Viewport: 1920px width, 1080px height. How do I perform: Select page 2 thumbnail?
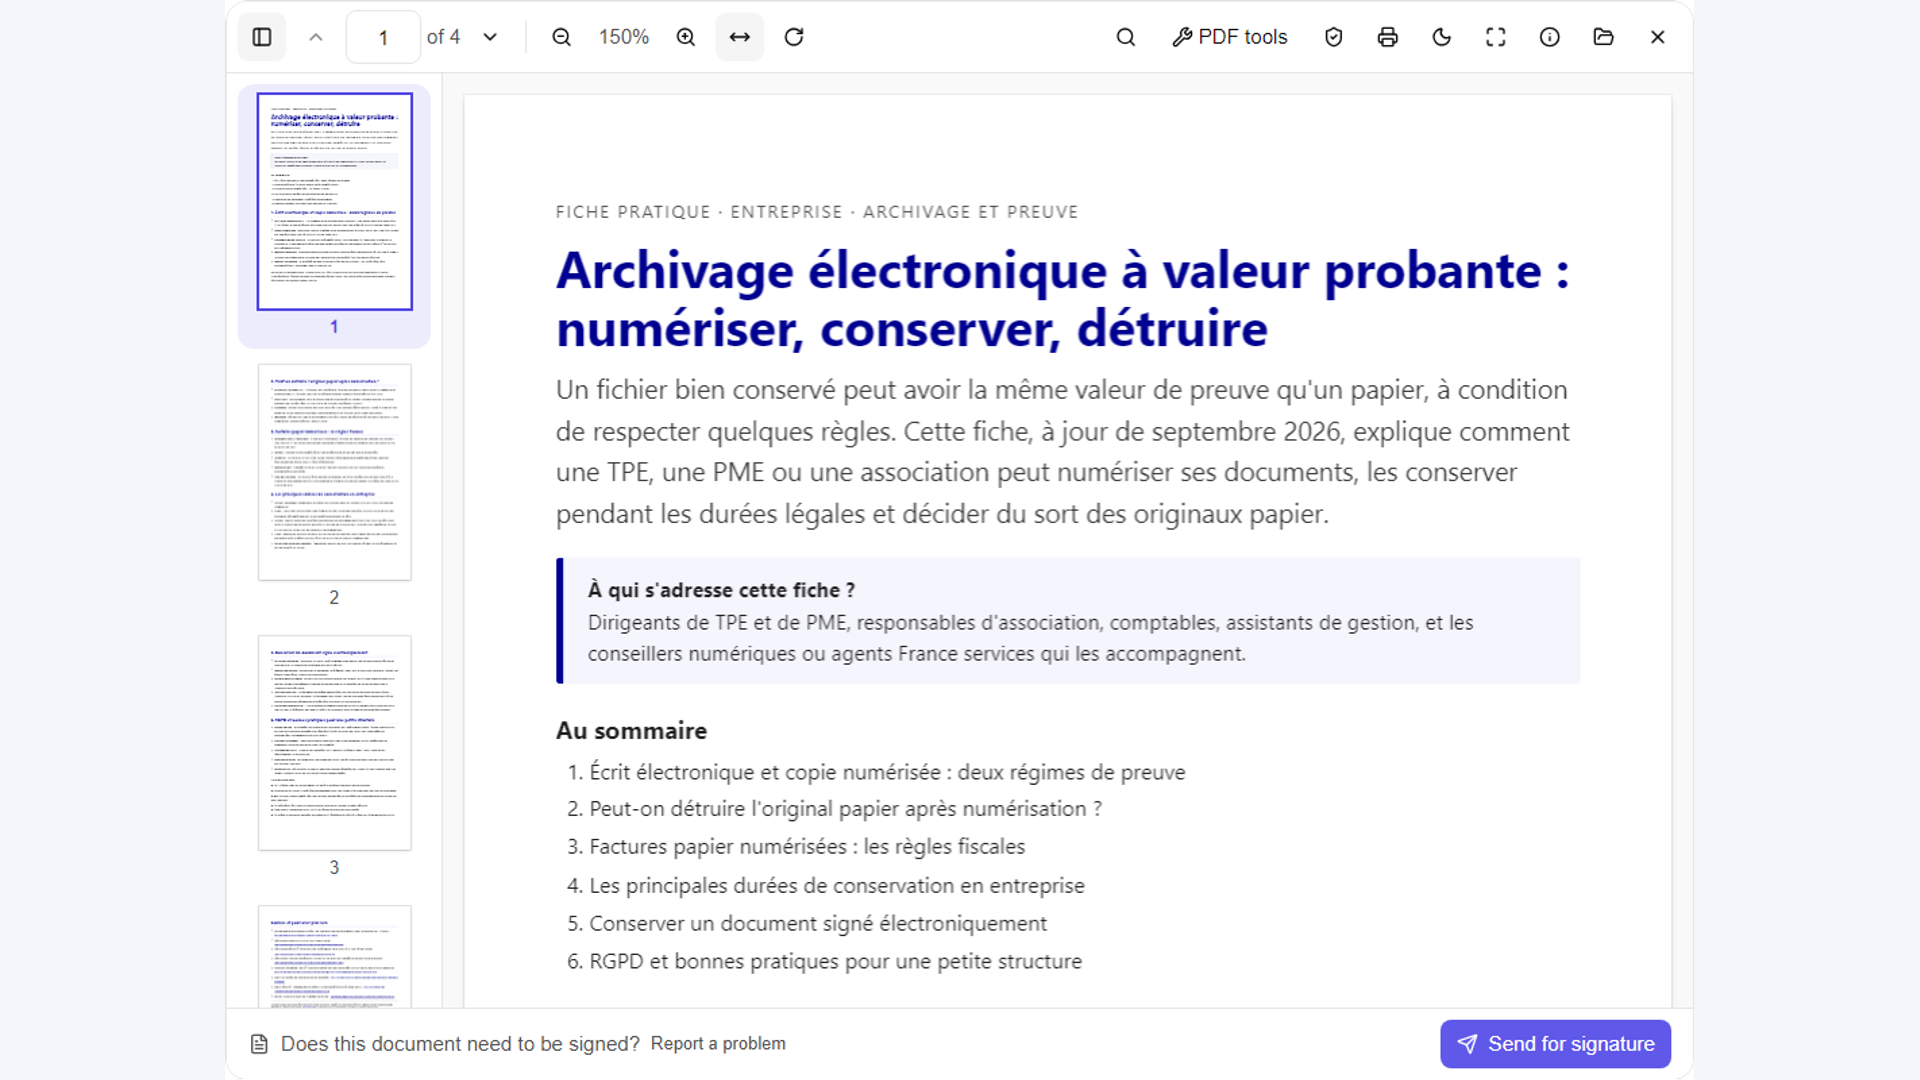[x=334, y=472]
